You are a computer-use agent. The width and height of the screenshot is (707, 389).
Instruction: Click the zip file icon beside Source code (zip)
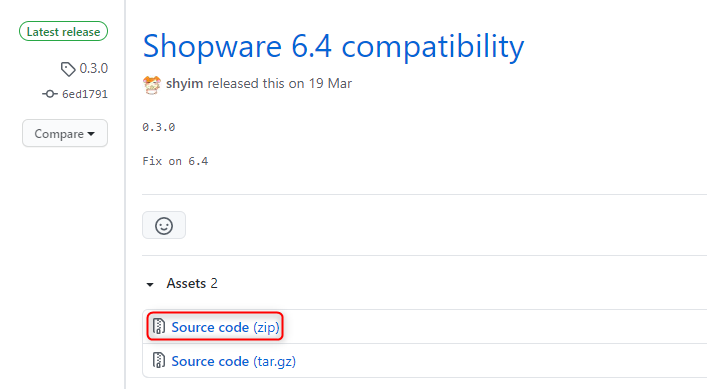159,326
